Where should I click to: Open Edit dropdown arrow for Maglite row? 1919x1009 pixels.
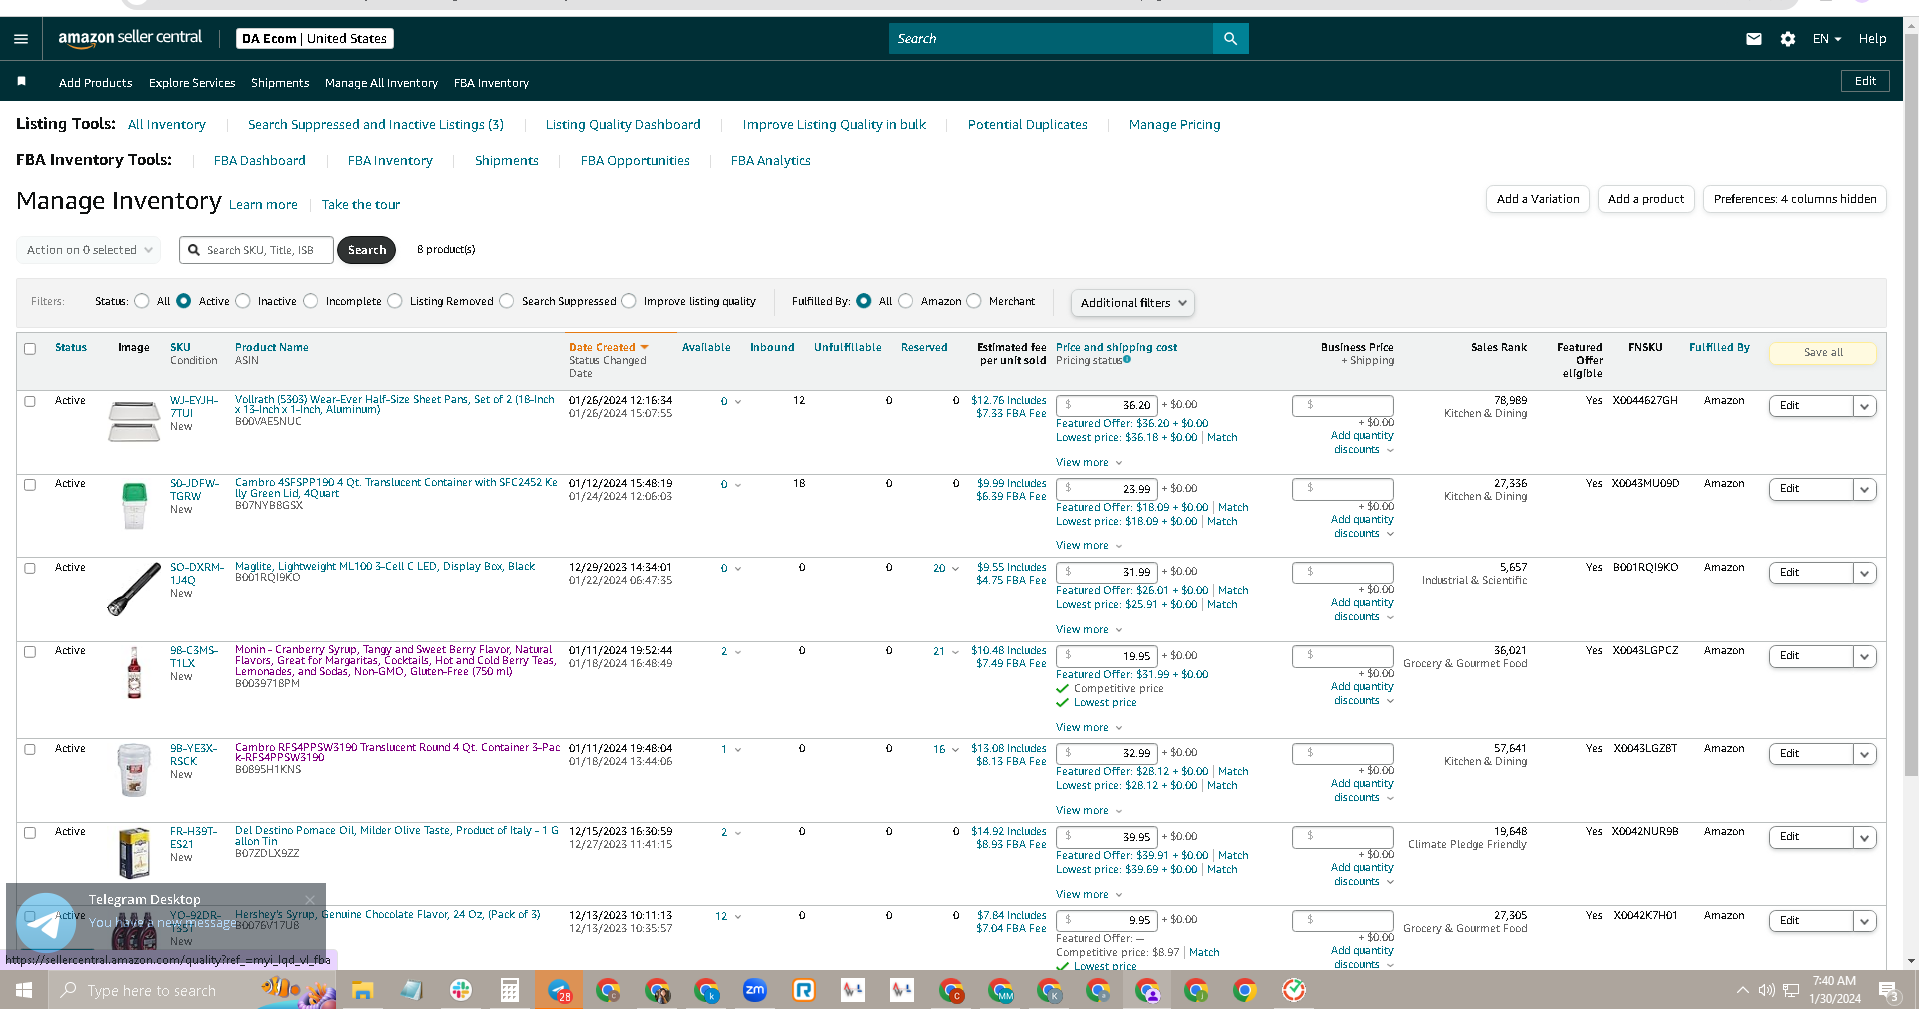click(1864, 573)
